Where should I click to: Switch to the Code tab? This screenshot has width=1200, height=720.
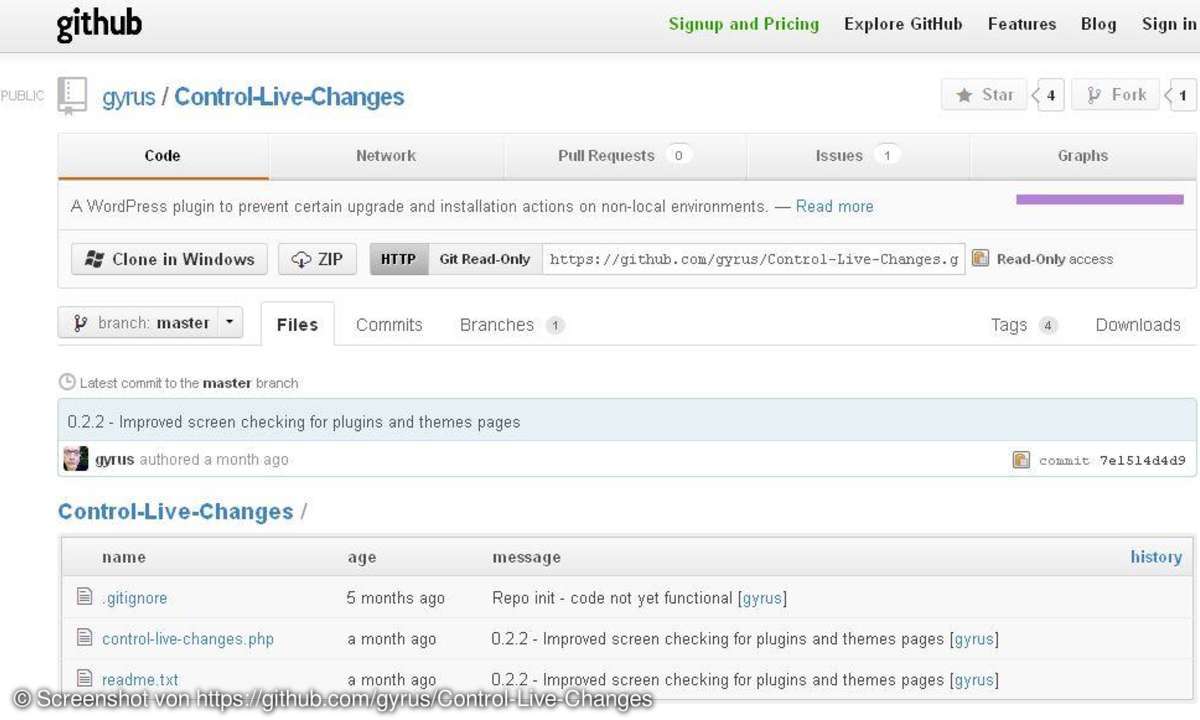tap(162, 156)
